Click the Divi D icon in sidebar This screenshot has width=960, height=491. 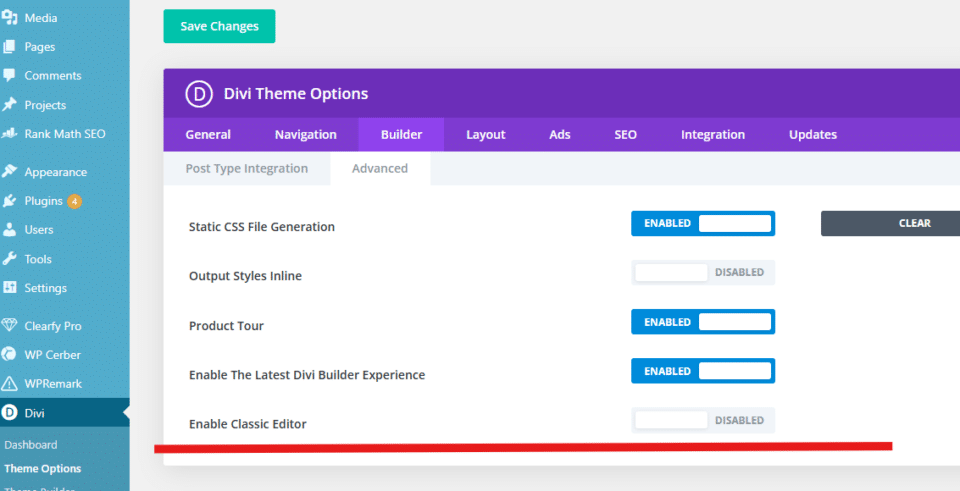pos(9,413)
